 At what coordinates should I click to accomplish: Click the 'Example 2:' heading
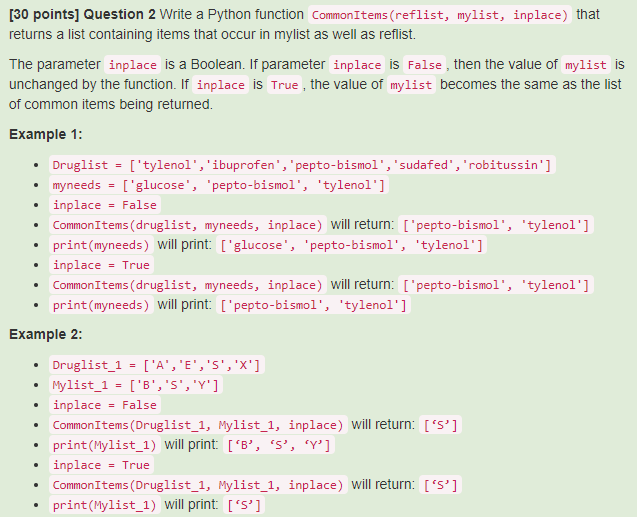[x=46, y=334]
